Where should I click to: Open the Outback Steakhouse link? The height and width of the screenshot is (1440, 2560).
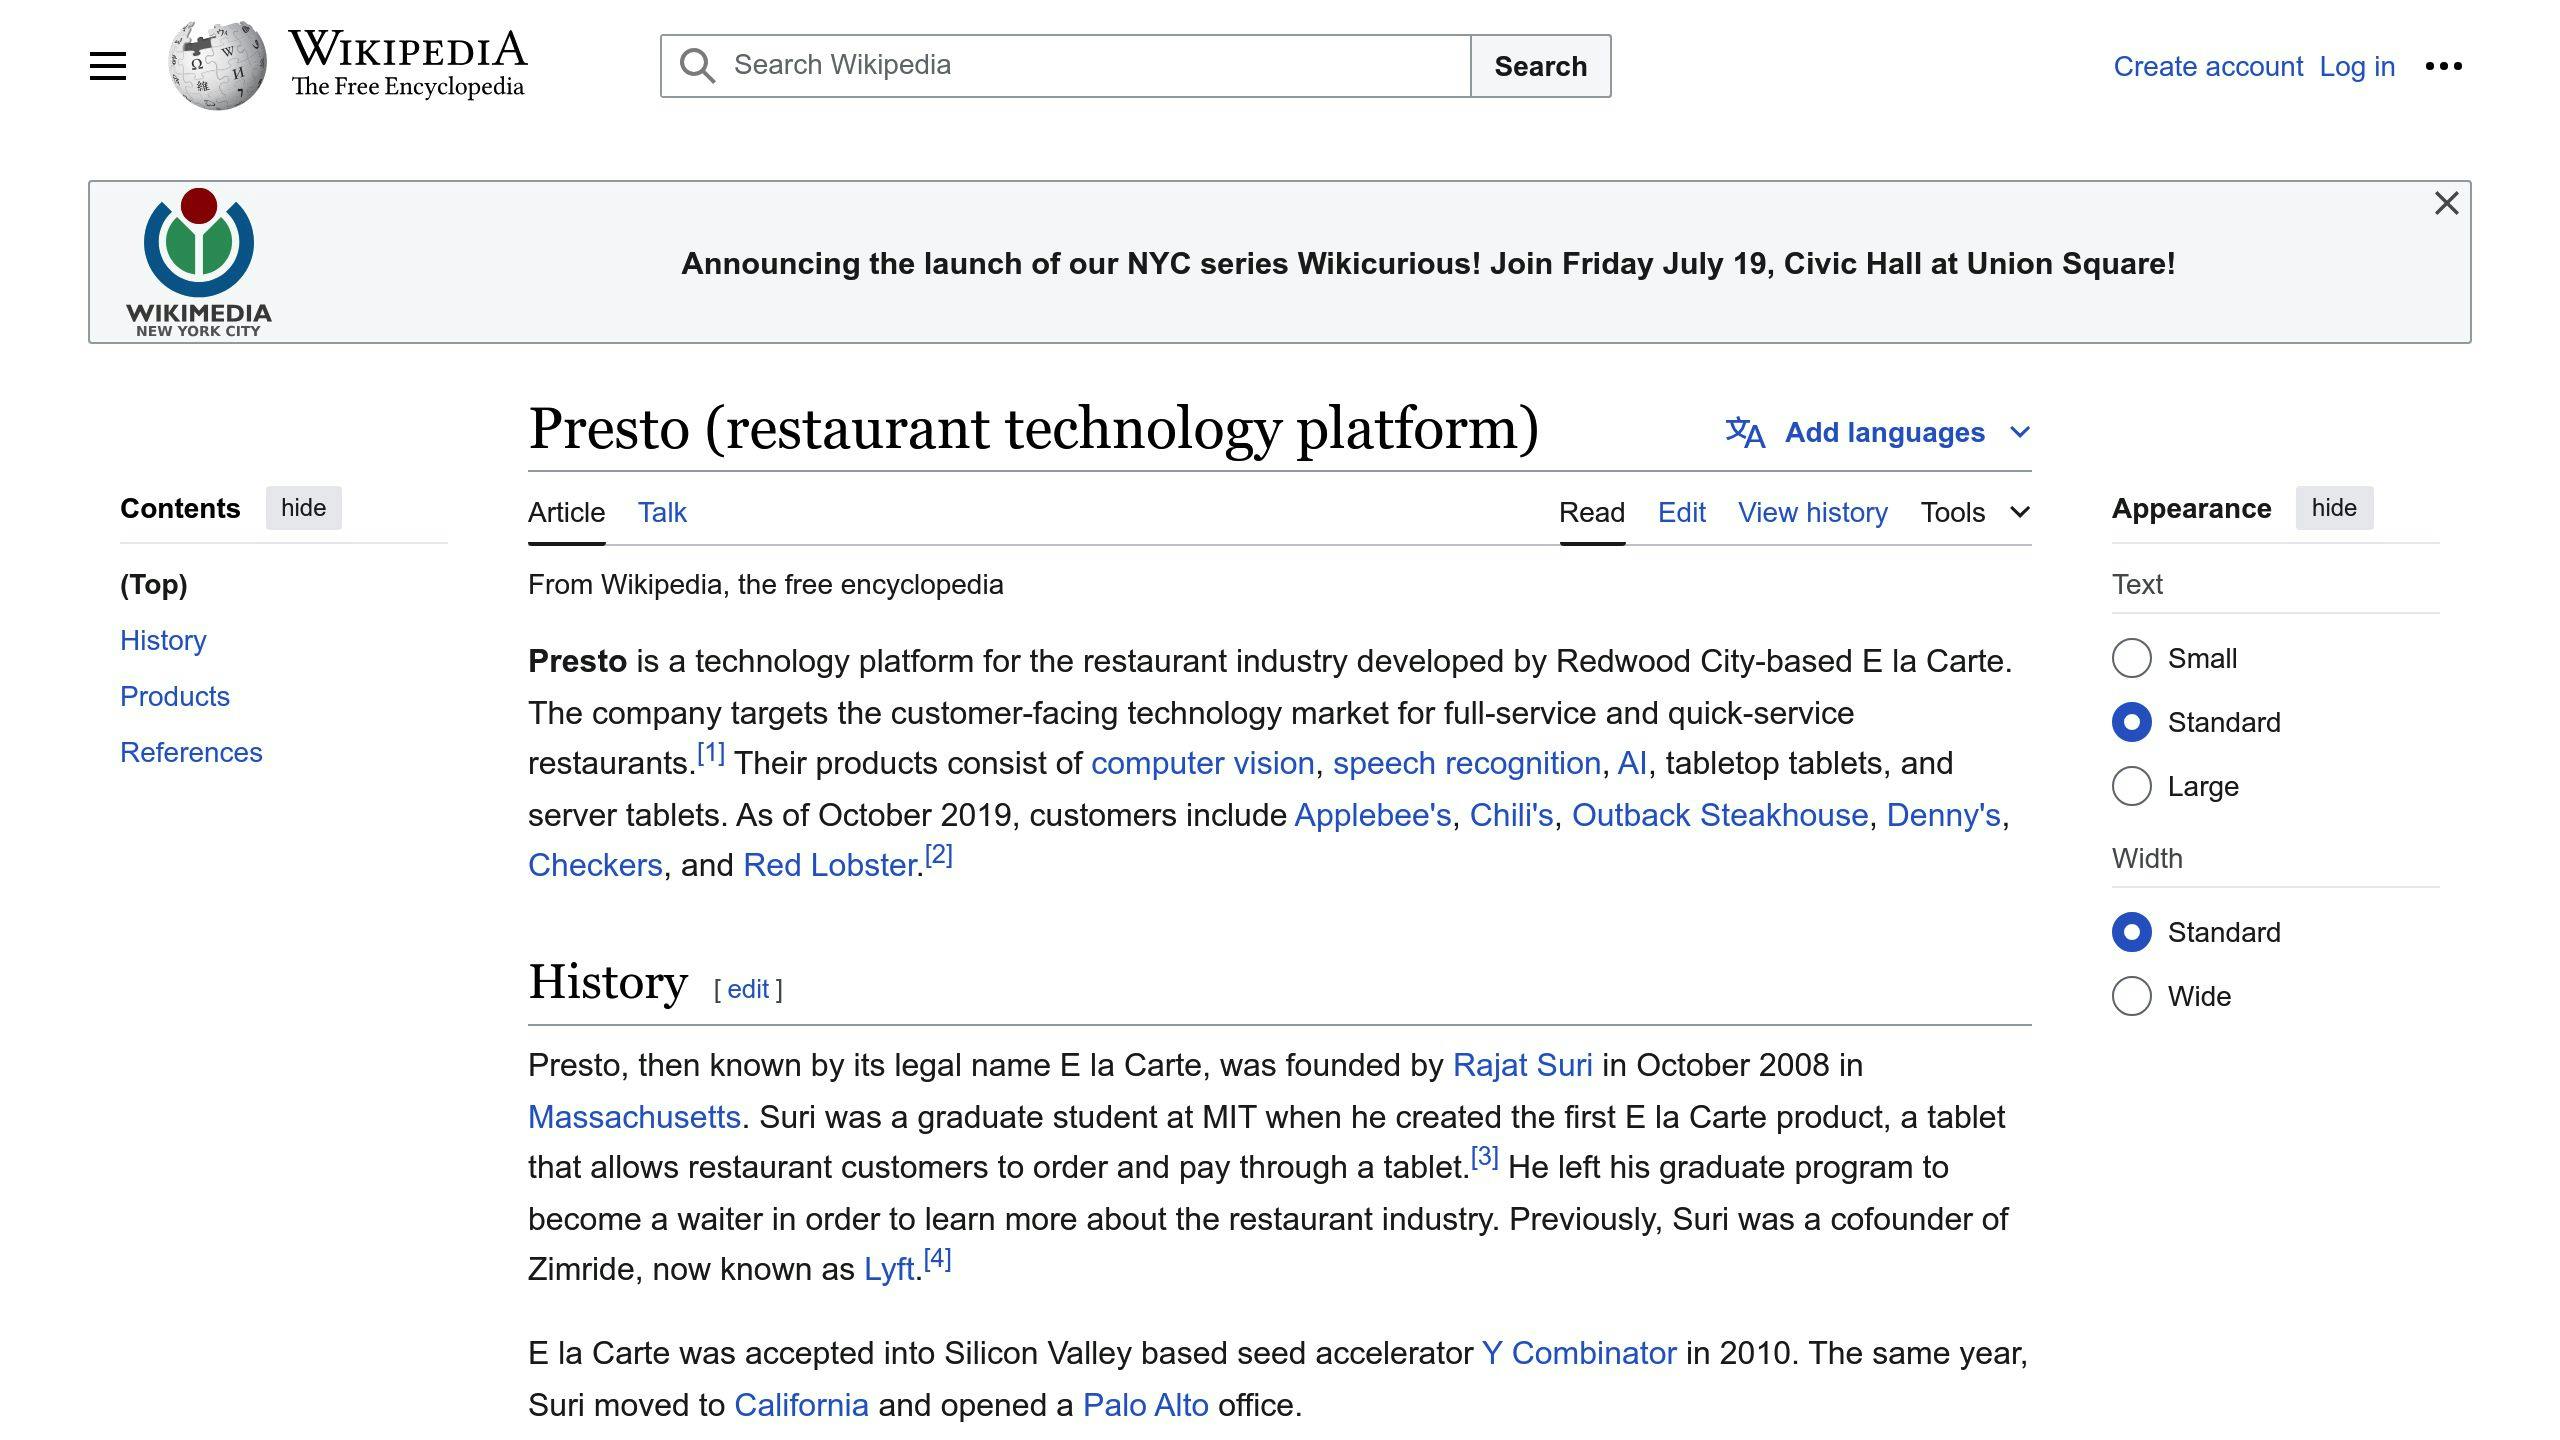coord(1720,815)
